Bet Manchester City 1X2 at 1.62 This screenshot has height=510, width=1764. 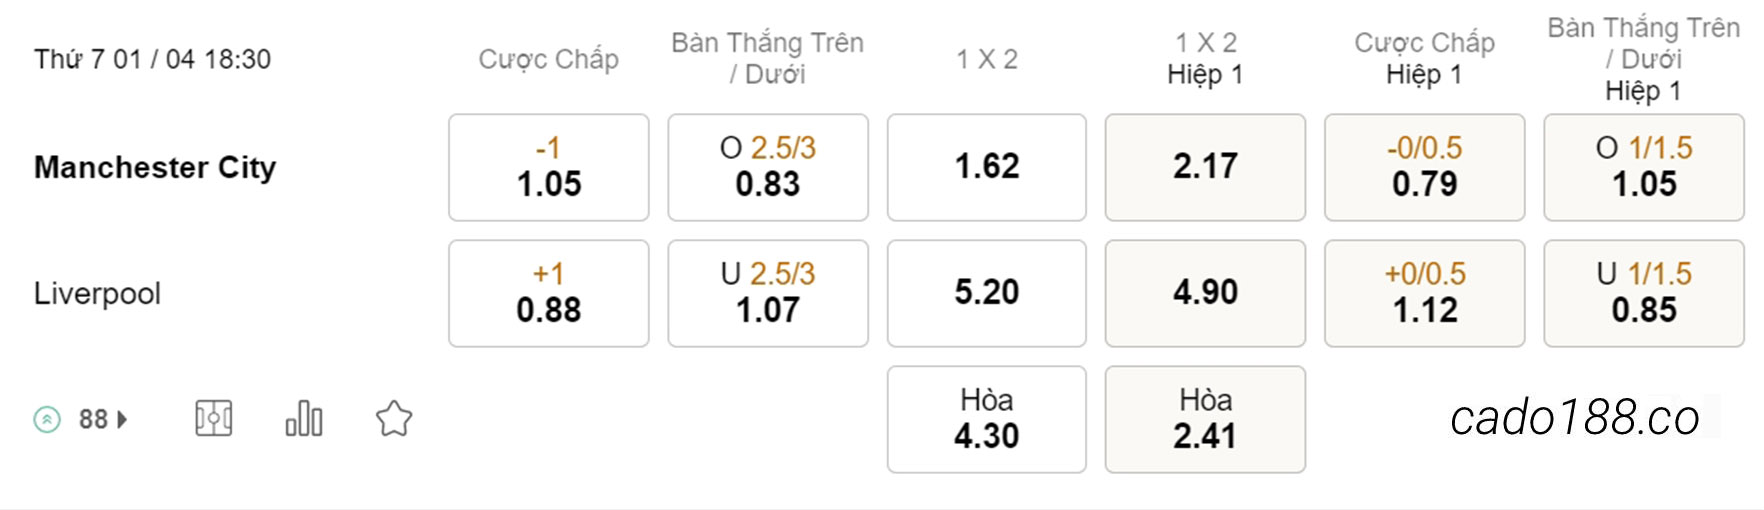(x=987, y=167)
